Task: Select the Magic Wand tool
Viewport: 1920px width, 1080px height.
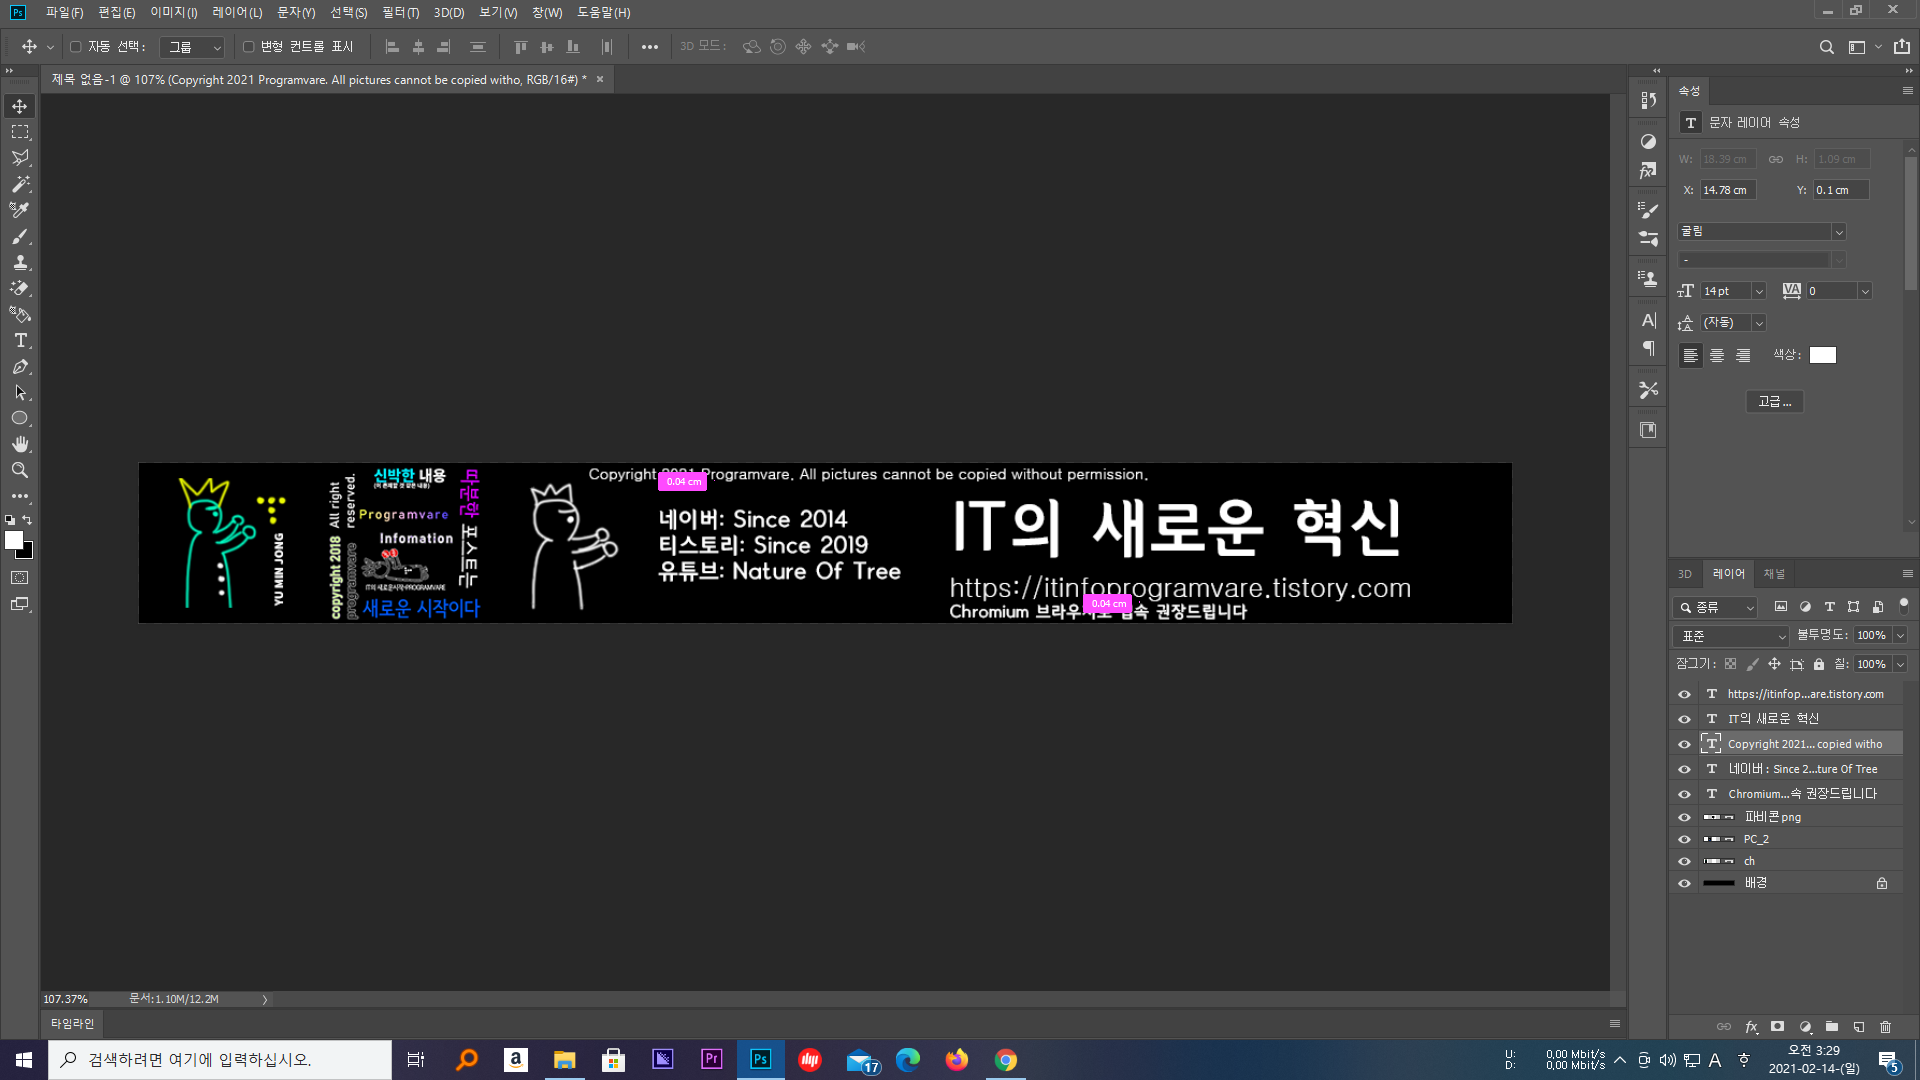Action: click(x=20, y=184)
